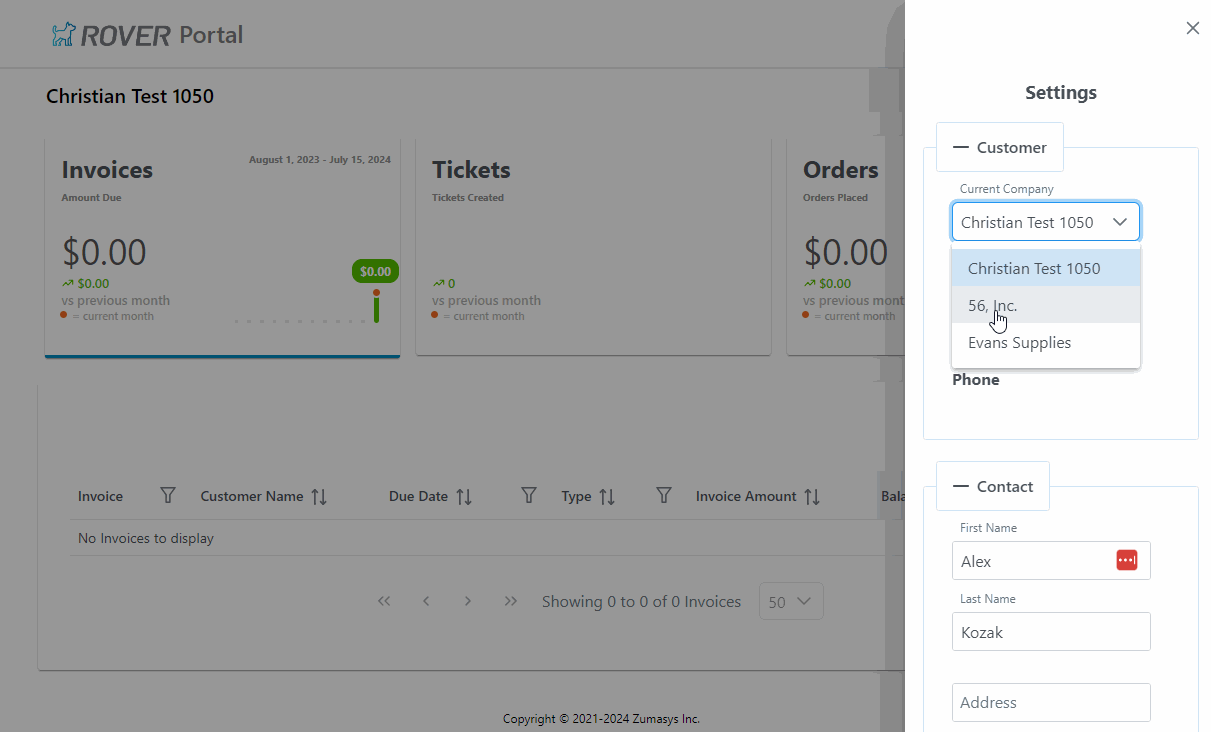Click the Rover dog logo icon
The width and height of the screenshot is (1211, 732).
coord(65,33)
